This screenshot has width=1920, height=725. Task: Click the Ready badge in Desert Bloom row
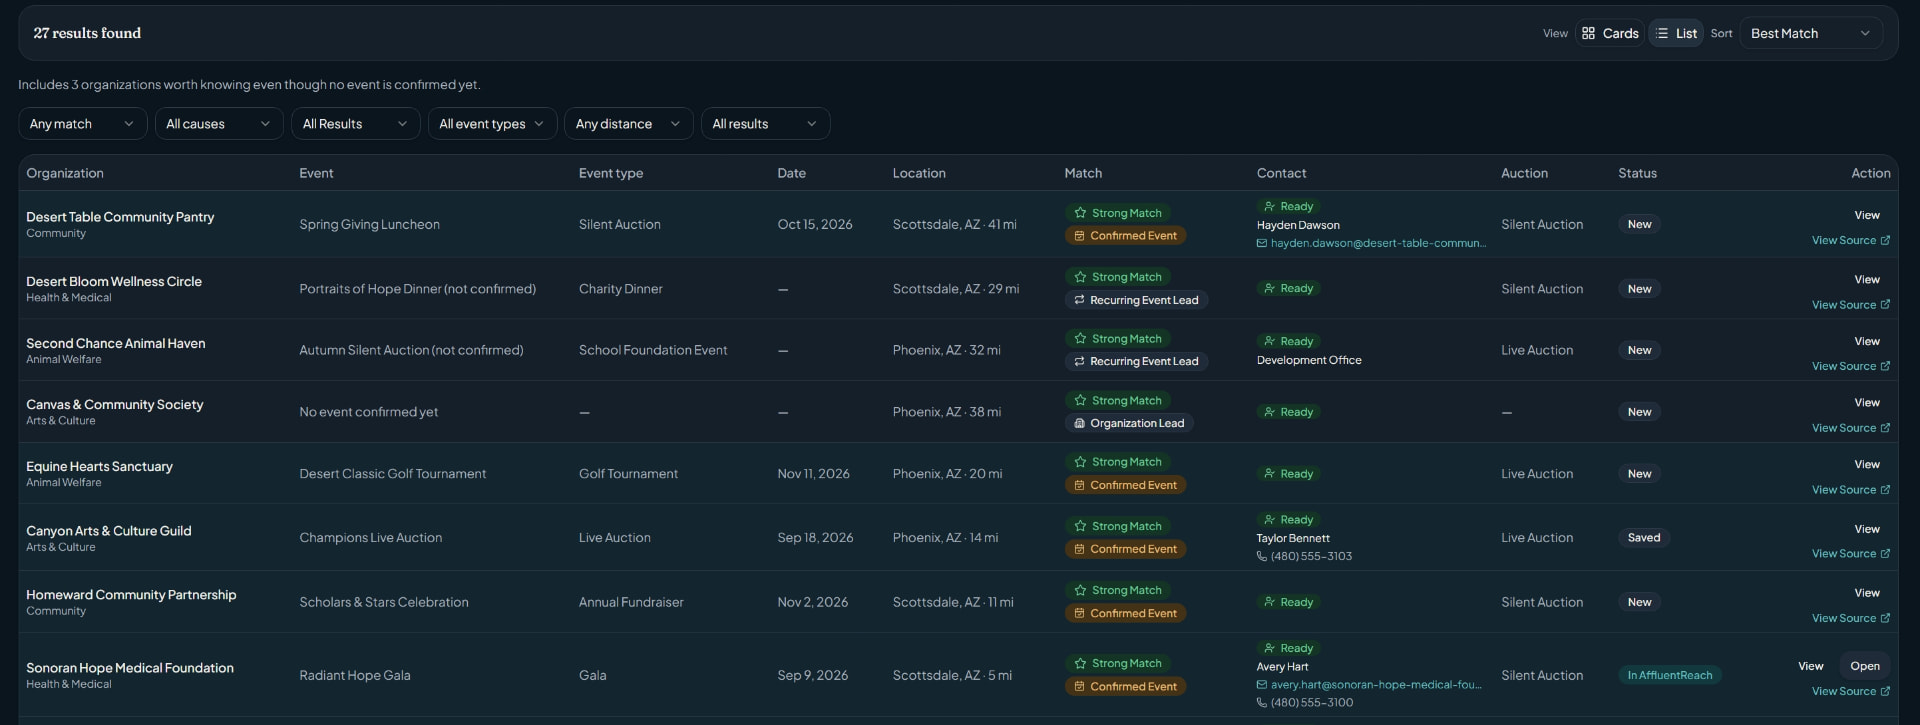click(1289, 288)
